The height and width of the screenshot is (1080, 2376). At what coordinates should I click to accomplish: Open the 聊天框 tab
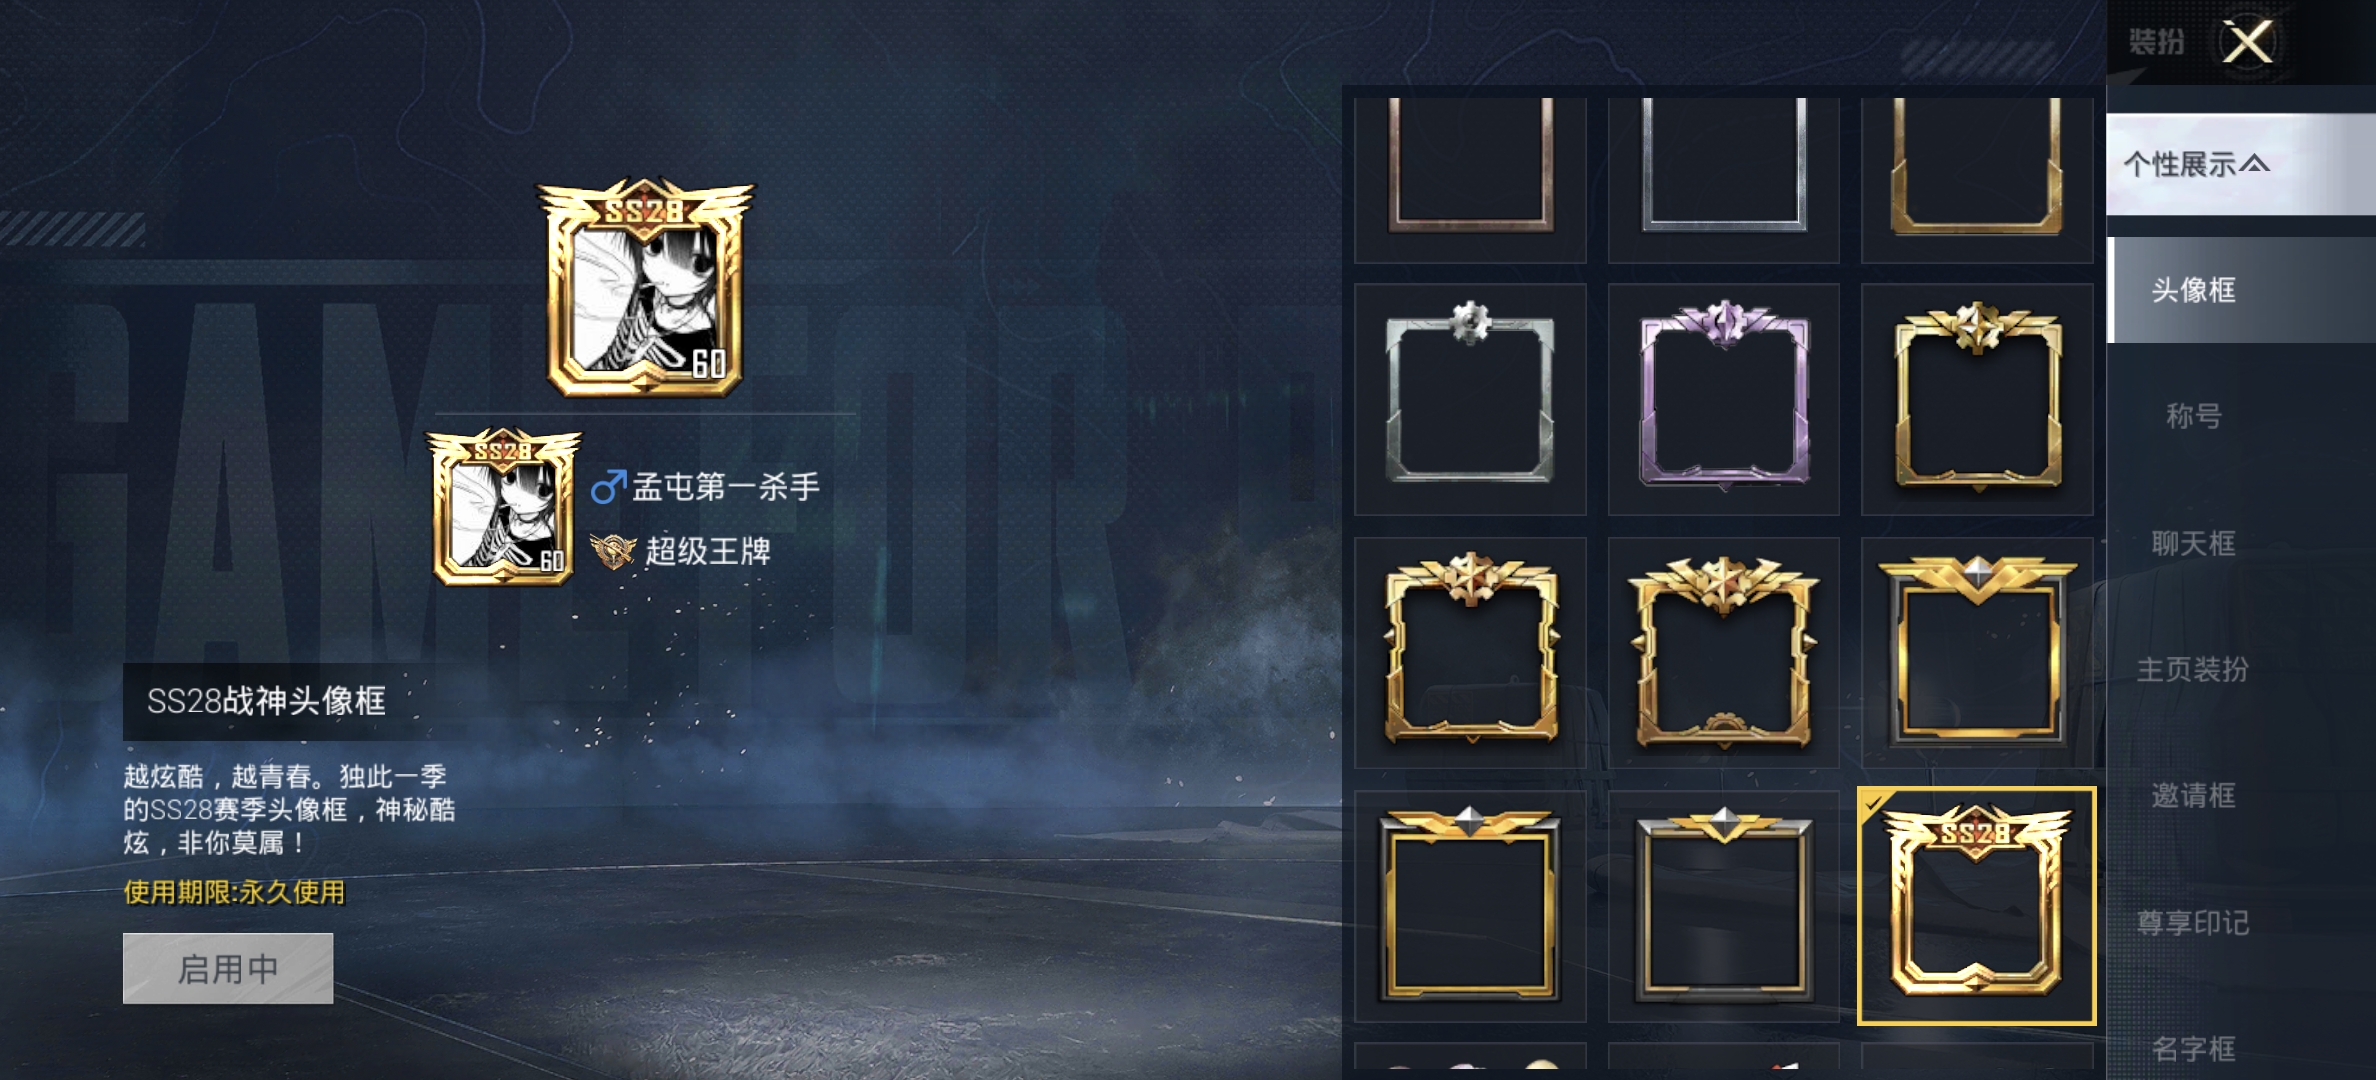pyautogui.click(x=2194, y=543)
